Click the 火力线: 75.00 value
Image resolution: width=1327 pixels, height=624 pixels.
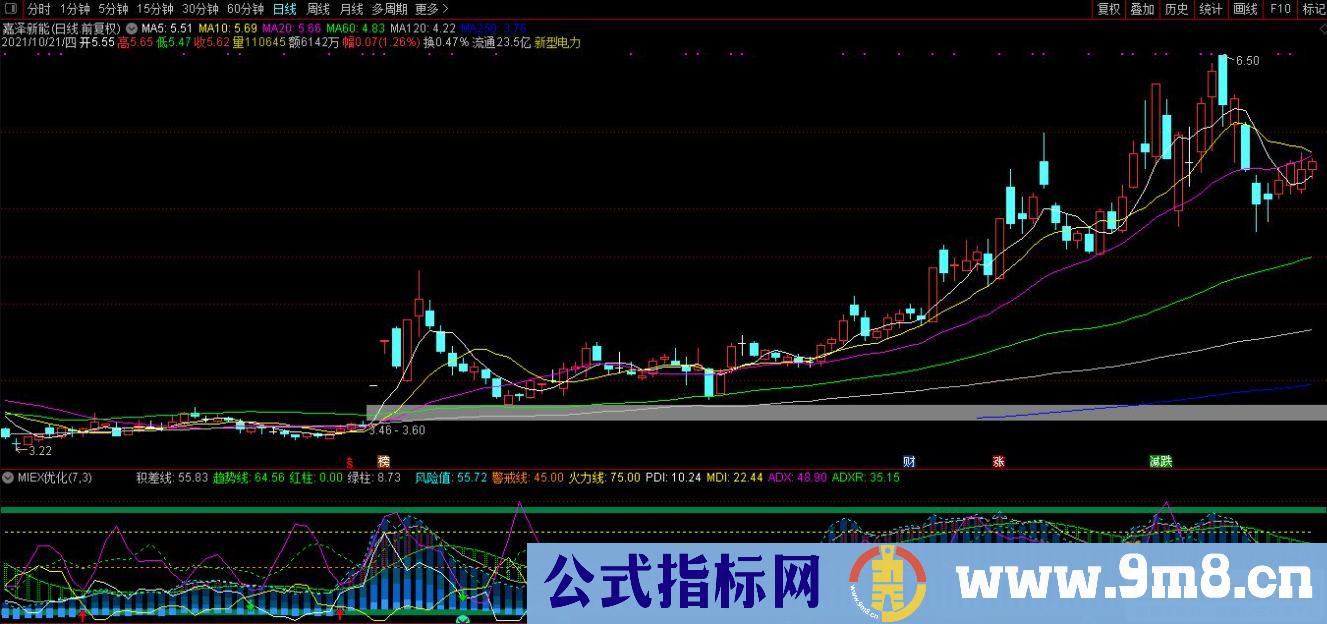tap(604, 478)
